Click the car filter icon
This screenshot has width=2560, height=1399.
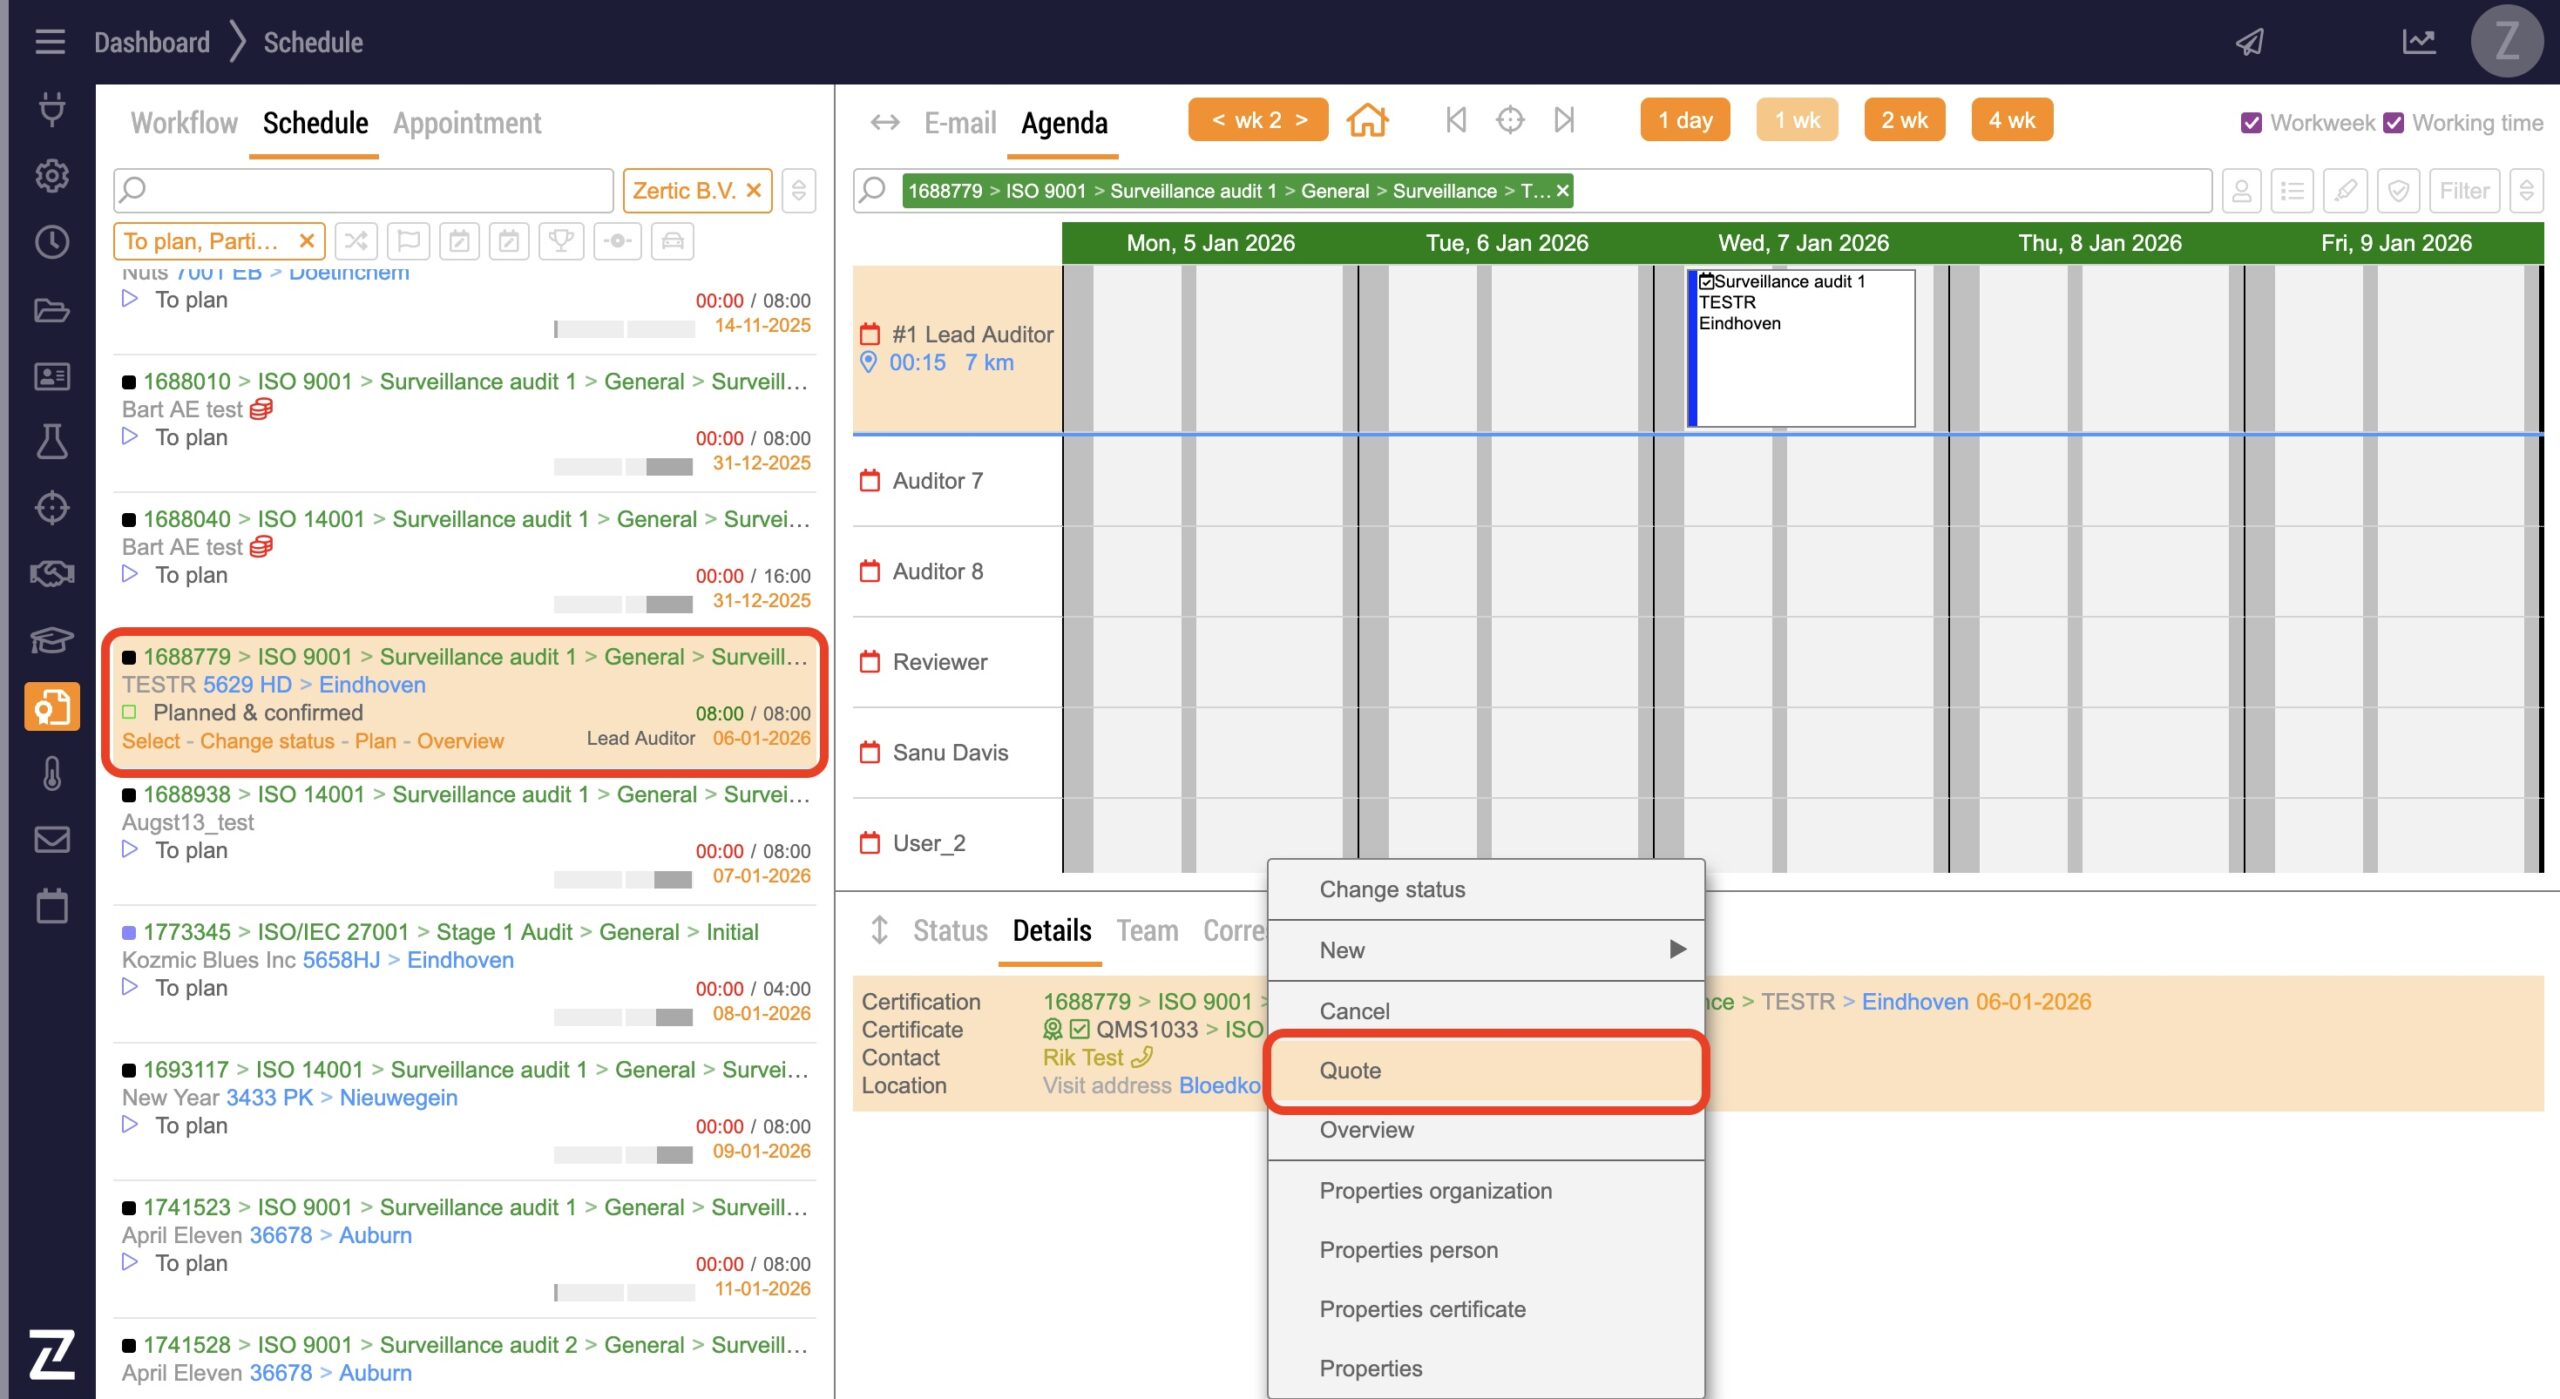(x=672, y=241)
